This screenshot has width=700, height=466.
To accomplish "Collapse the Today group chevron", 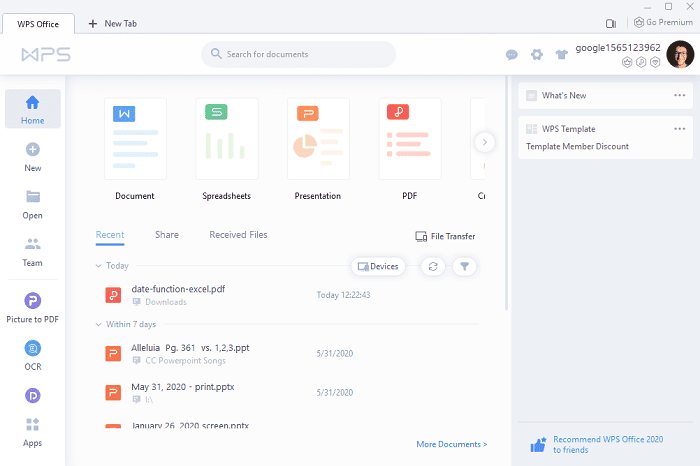I will (98, 266).
